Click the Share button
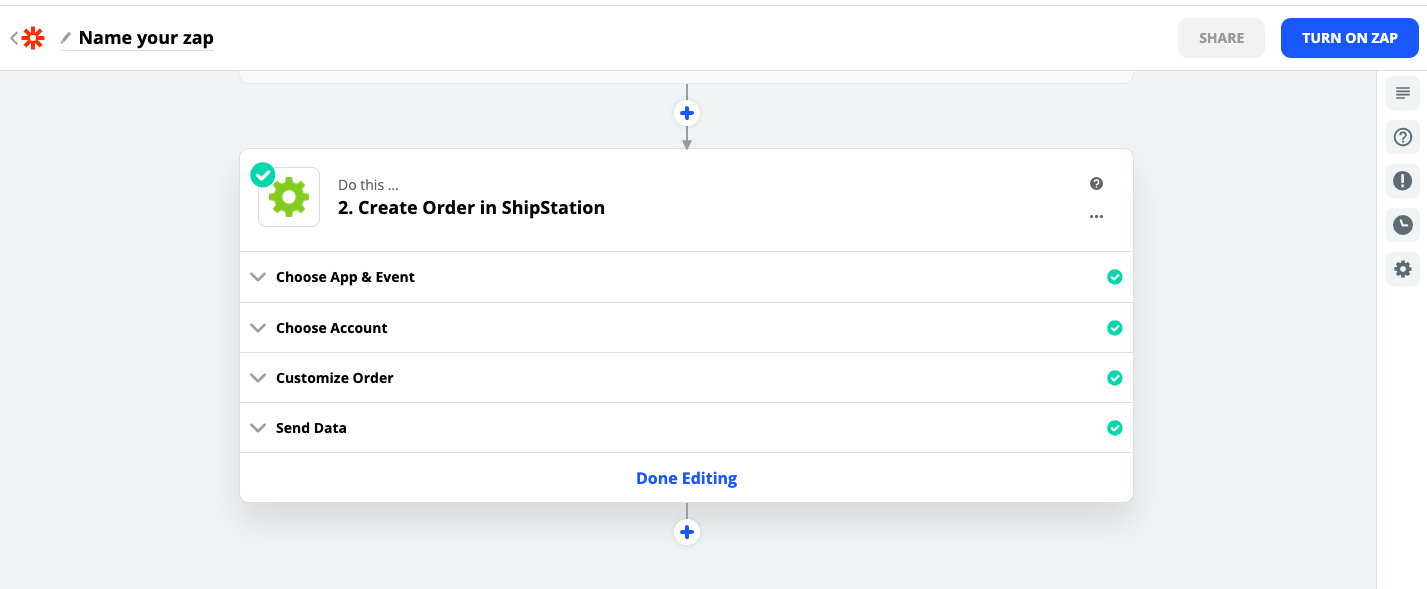 click(1221, 37)
